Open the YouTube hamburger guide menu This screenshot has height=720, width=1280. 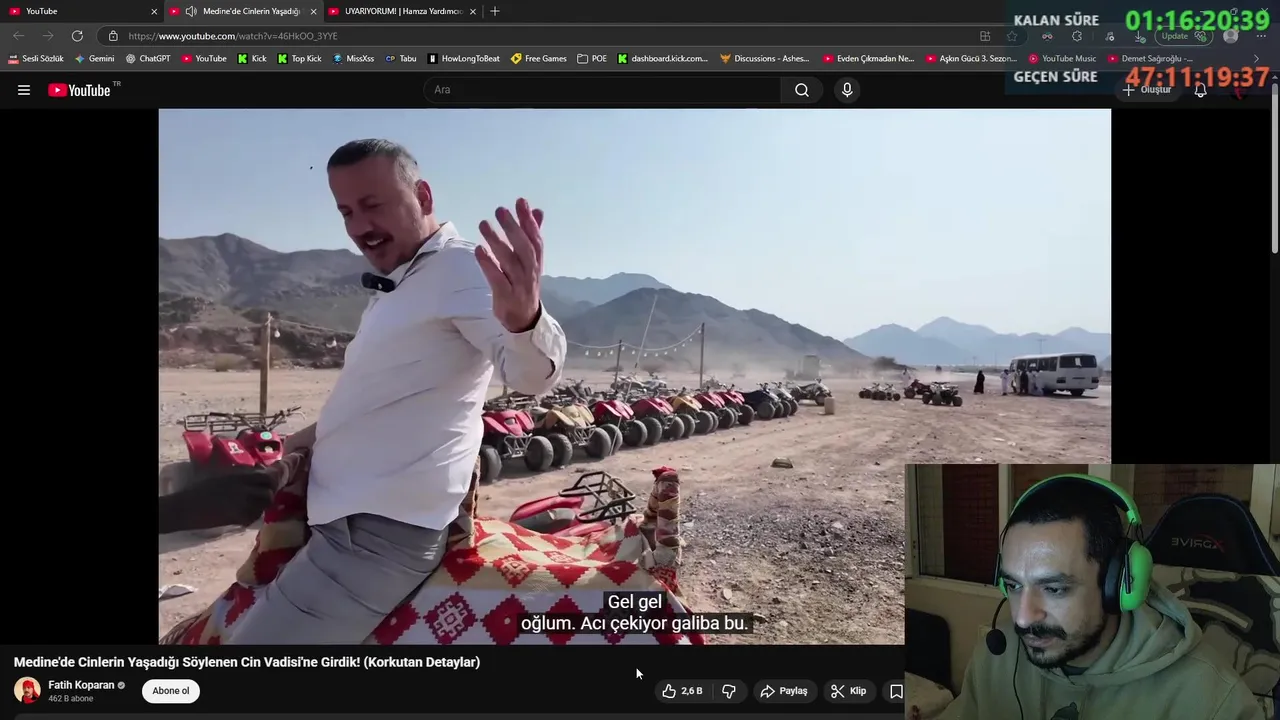[24, 90]
